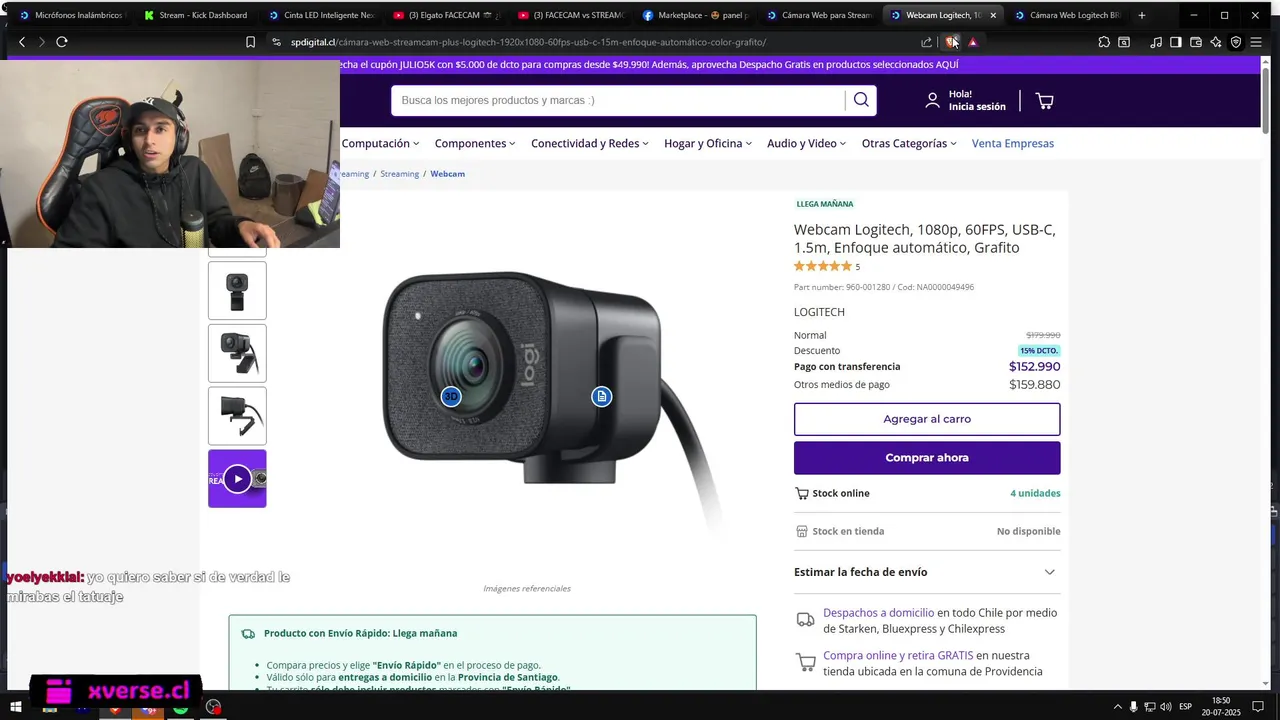The image size is (1280, 720).
Task: Open the shopping cart icon
Action: (x=1045, y=100)
